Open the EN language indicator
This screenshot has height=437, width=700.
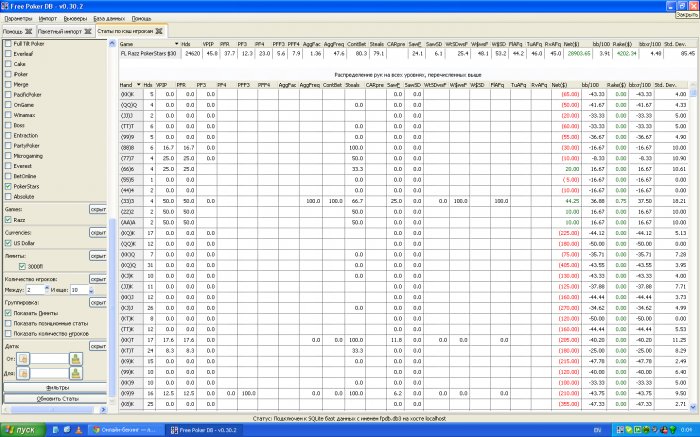(x=597, y=430)
